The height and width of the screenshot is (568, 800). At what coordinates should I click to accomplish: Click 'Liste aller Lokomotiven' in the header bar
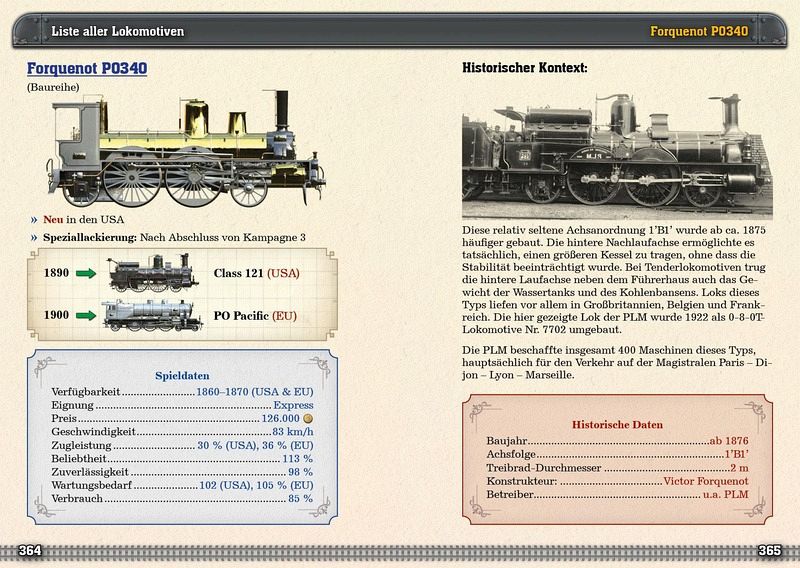pos(117,32)
